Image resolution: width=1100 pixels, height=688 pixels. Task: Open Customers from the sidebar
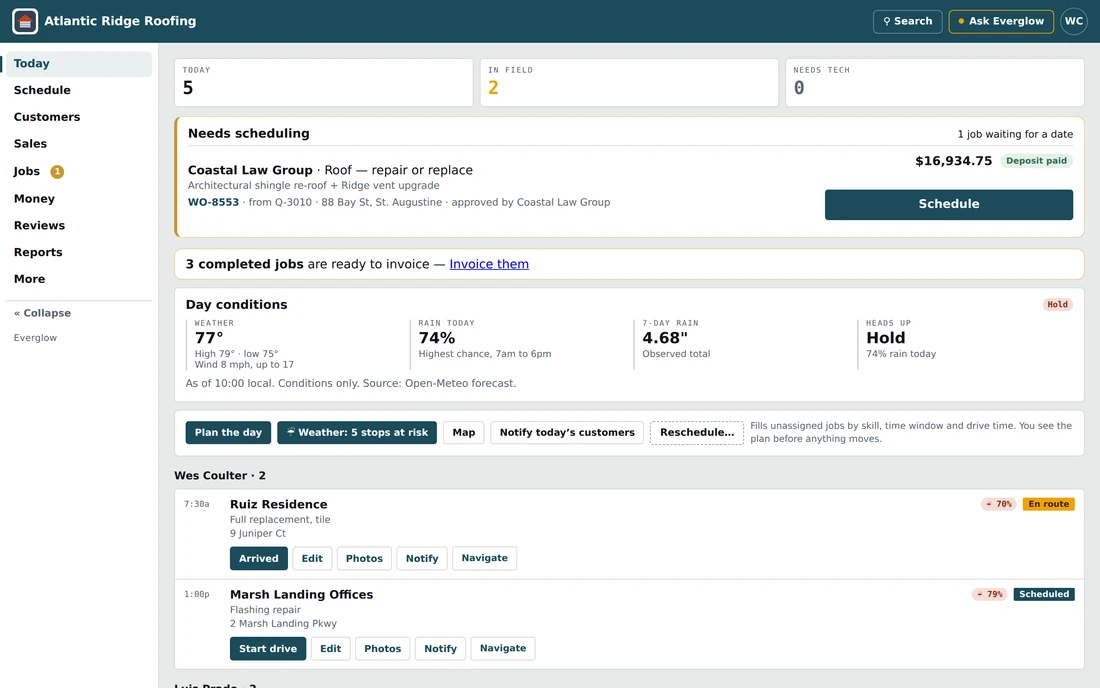[79, 116]
